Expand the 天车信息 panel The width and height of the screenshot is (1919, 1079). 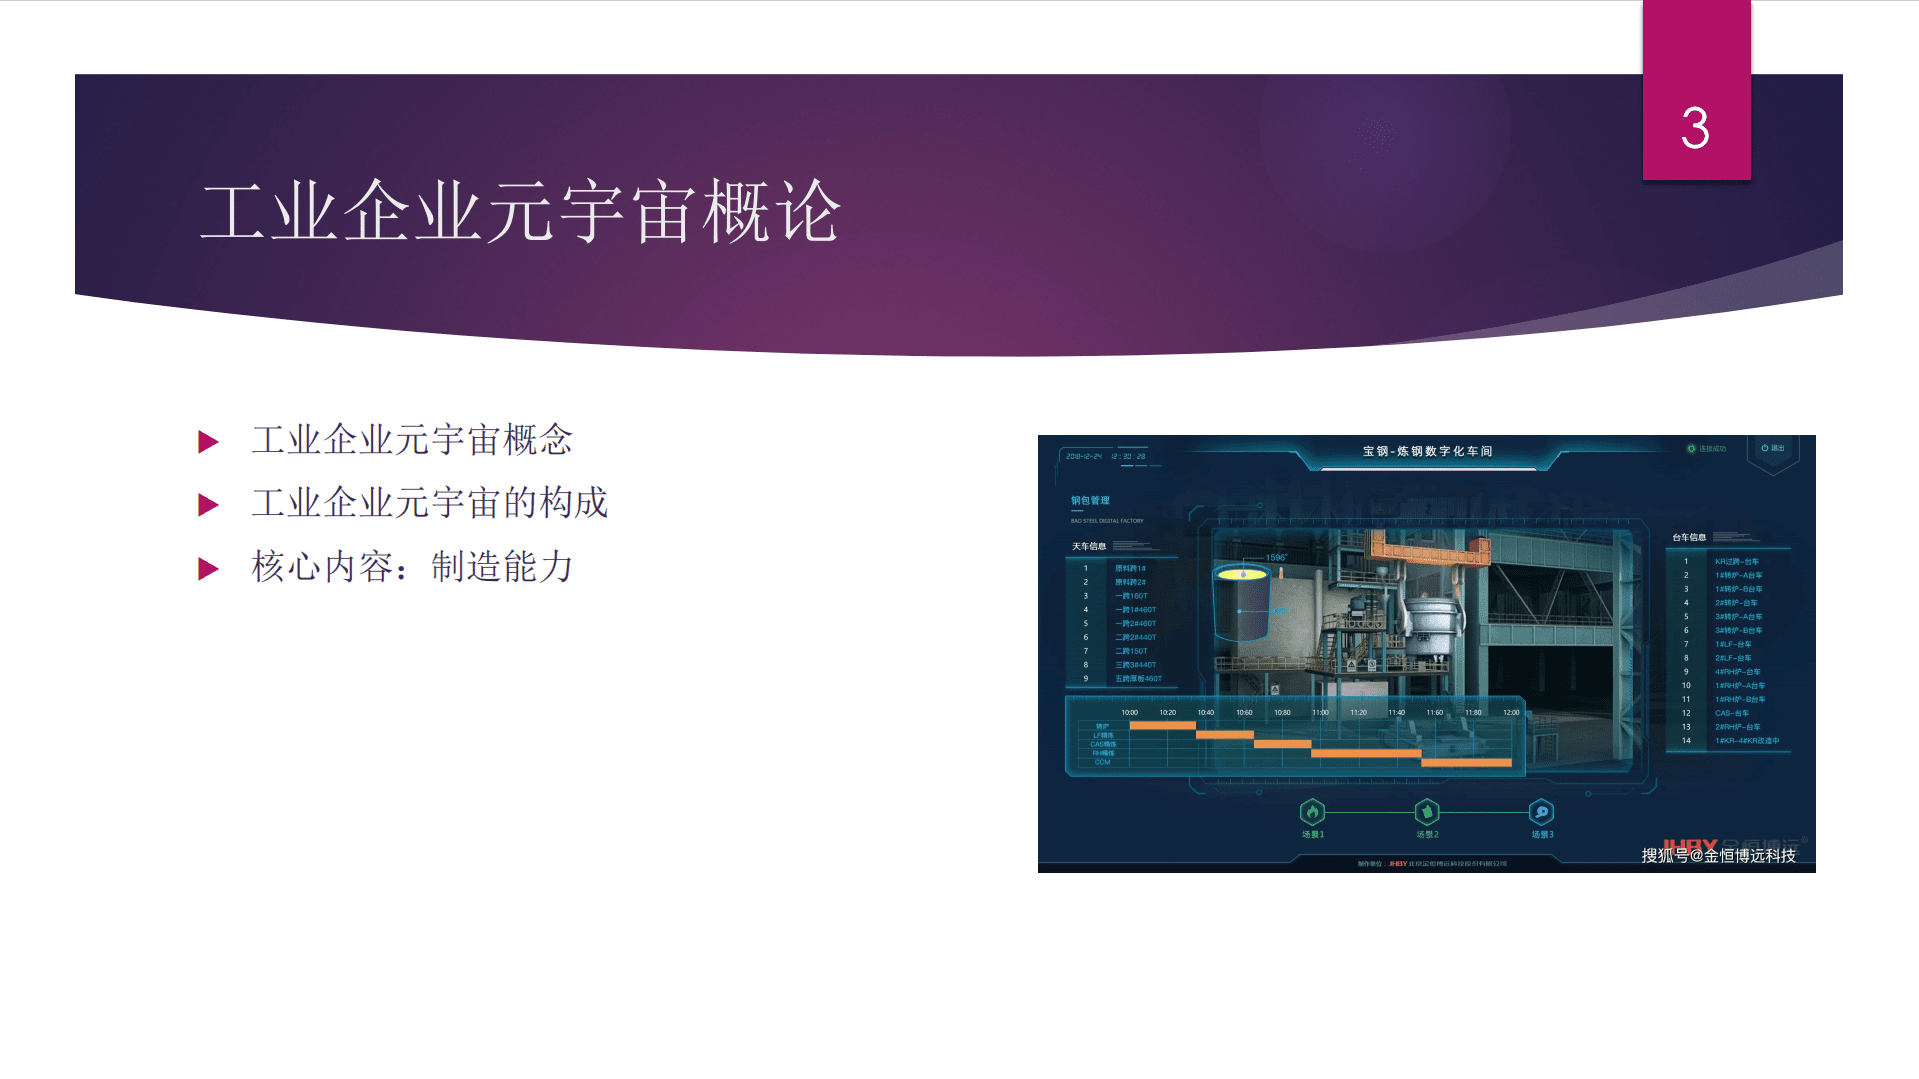click(x=1091, y=546)
